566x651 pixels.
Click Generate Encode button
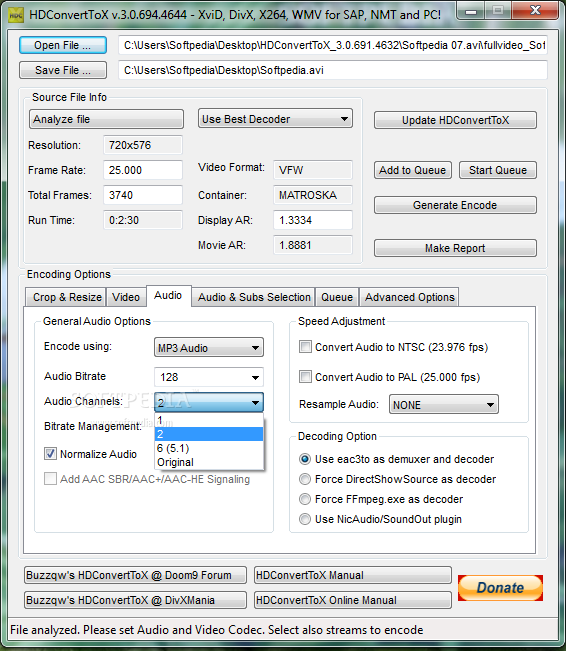455,205
